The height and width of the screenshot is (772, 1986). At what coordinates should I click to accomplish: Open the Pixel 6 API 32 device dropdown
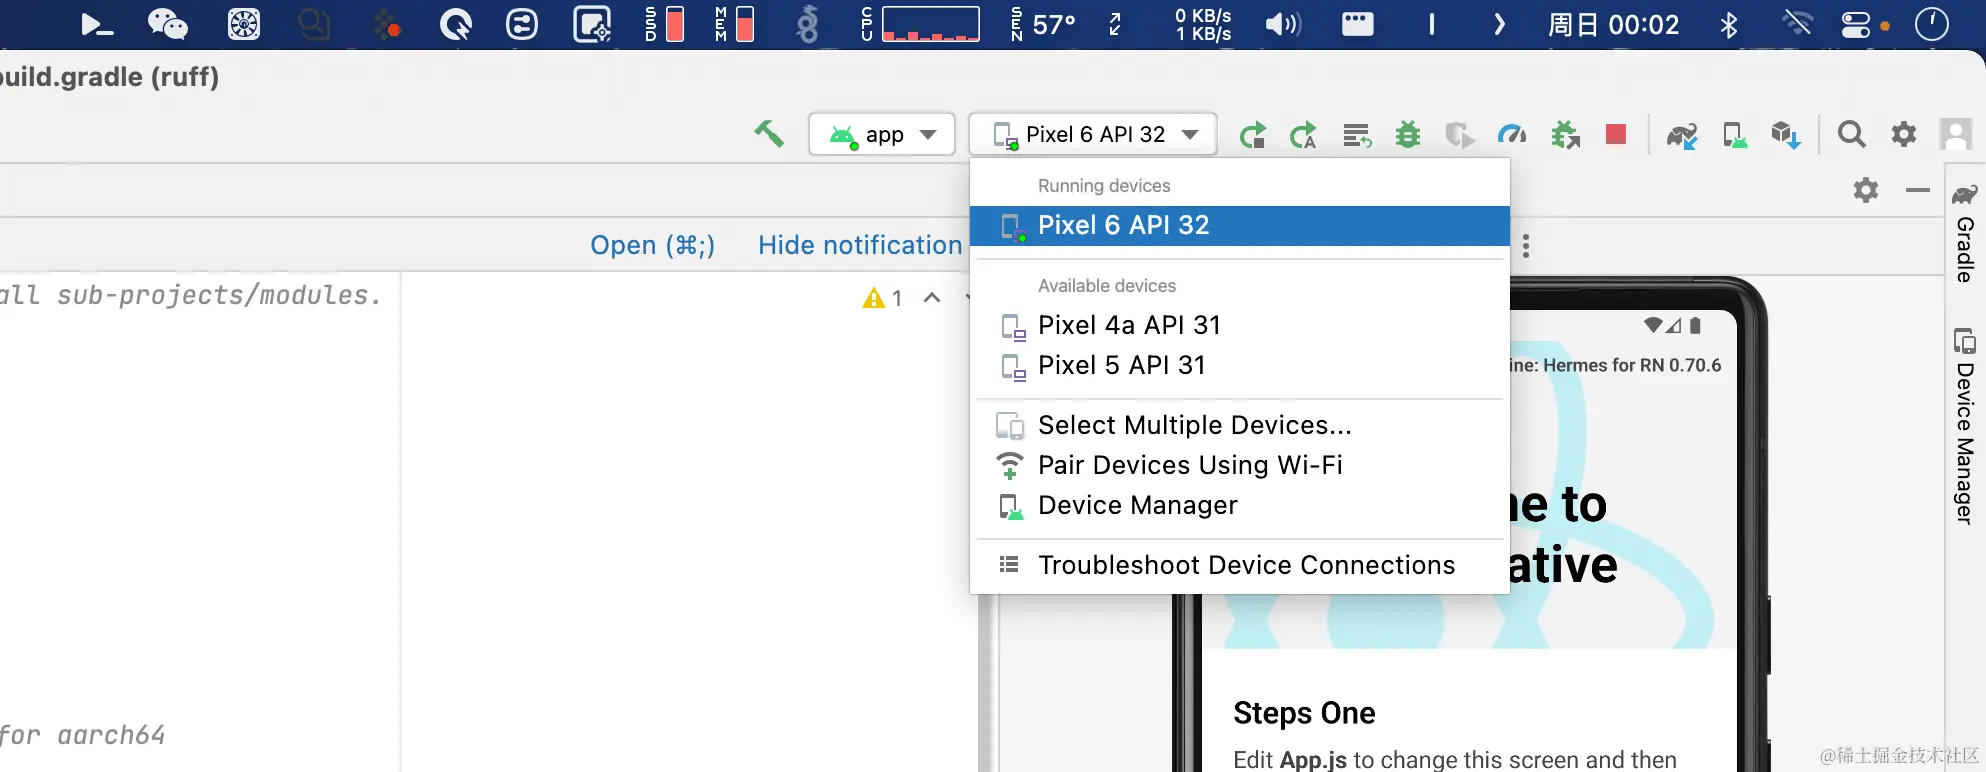coord(1093,134)
